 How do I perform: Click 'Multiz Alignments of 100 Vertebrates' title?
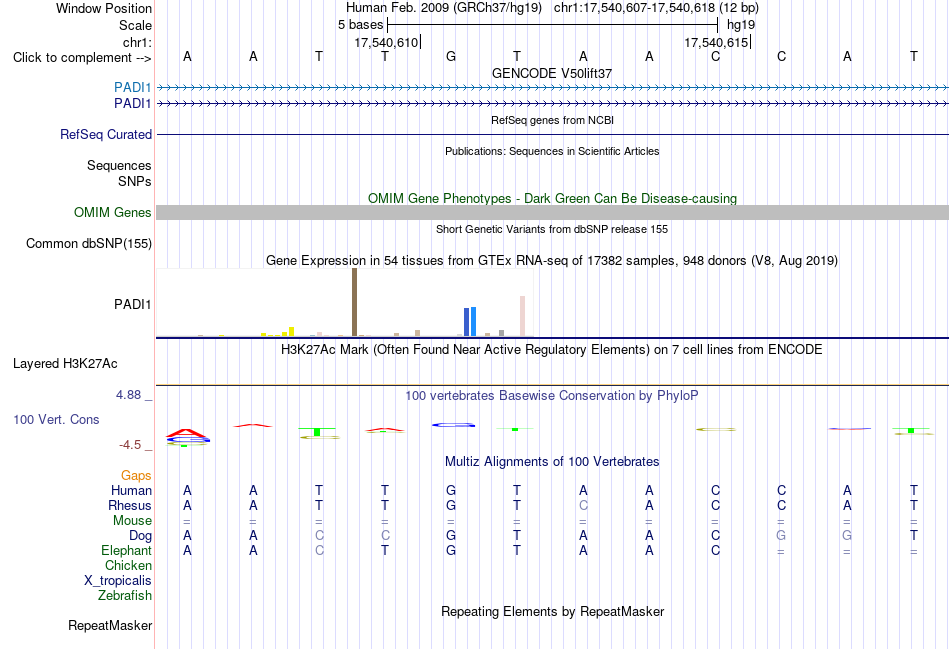[552, 462]
